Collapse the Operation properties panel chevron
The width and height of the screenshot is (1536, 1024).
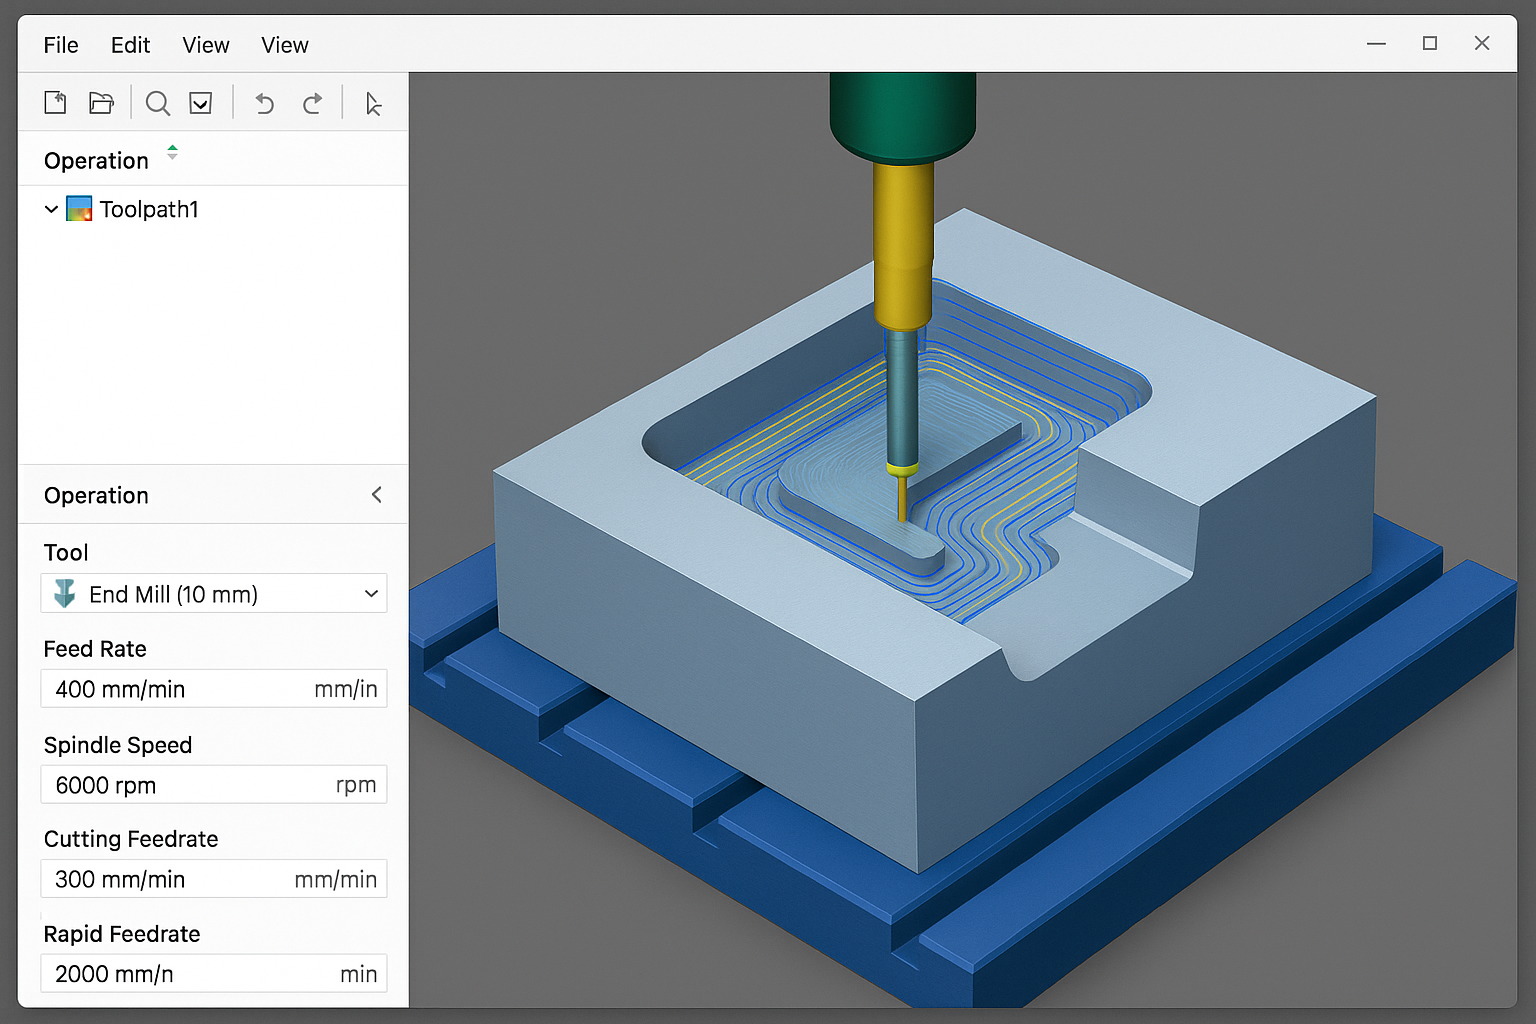click(377, 495)
